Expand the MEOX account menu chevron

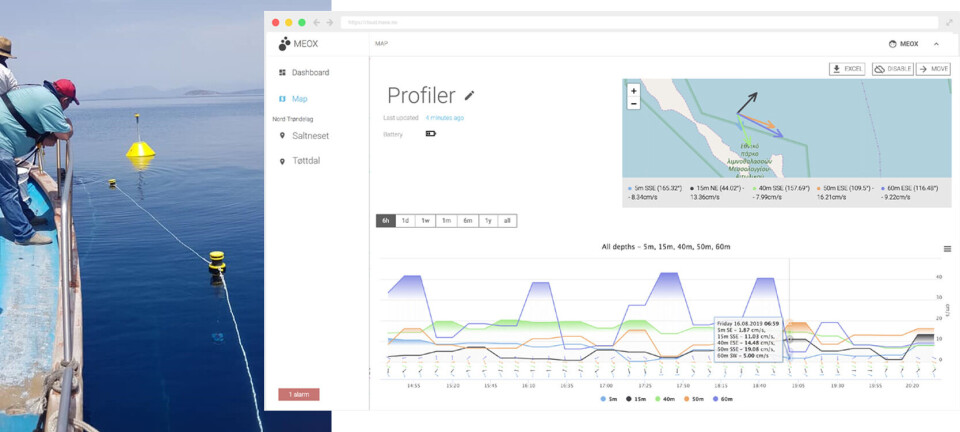point(936,44)
